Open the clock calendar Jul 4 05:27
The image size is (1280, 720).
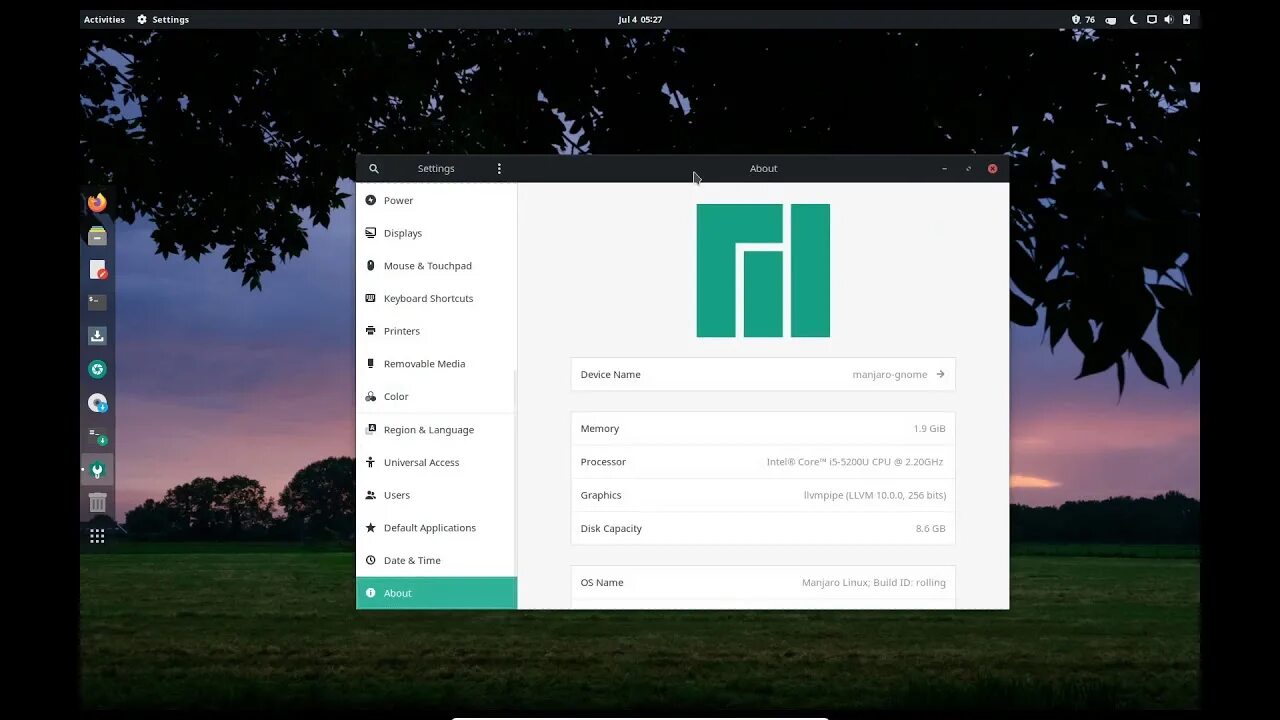[x=640, y=19]
